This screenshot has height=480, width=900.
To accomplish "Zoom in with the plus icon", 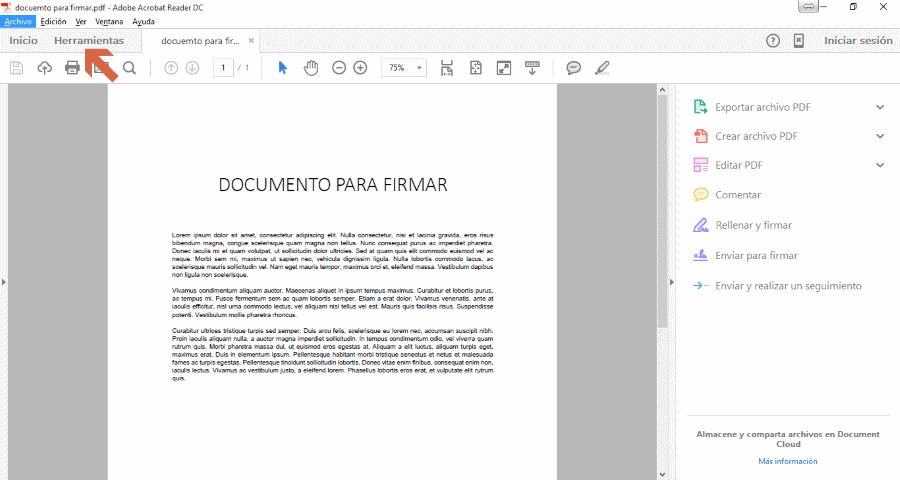I will pos(360,68).
